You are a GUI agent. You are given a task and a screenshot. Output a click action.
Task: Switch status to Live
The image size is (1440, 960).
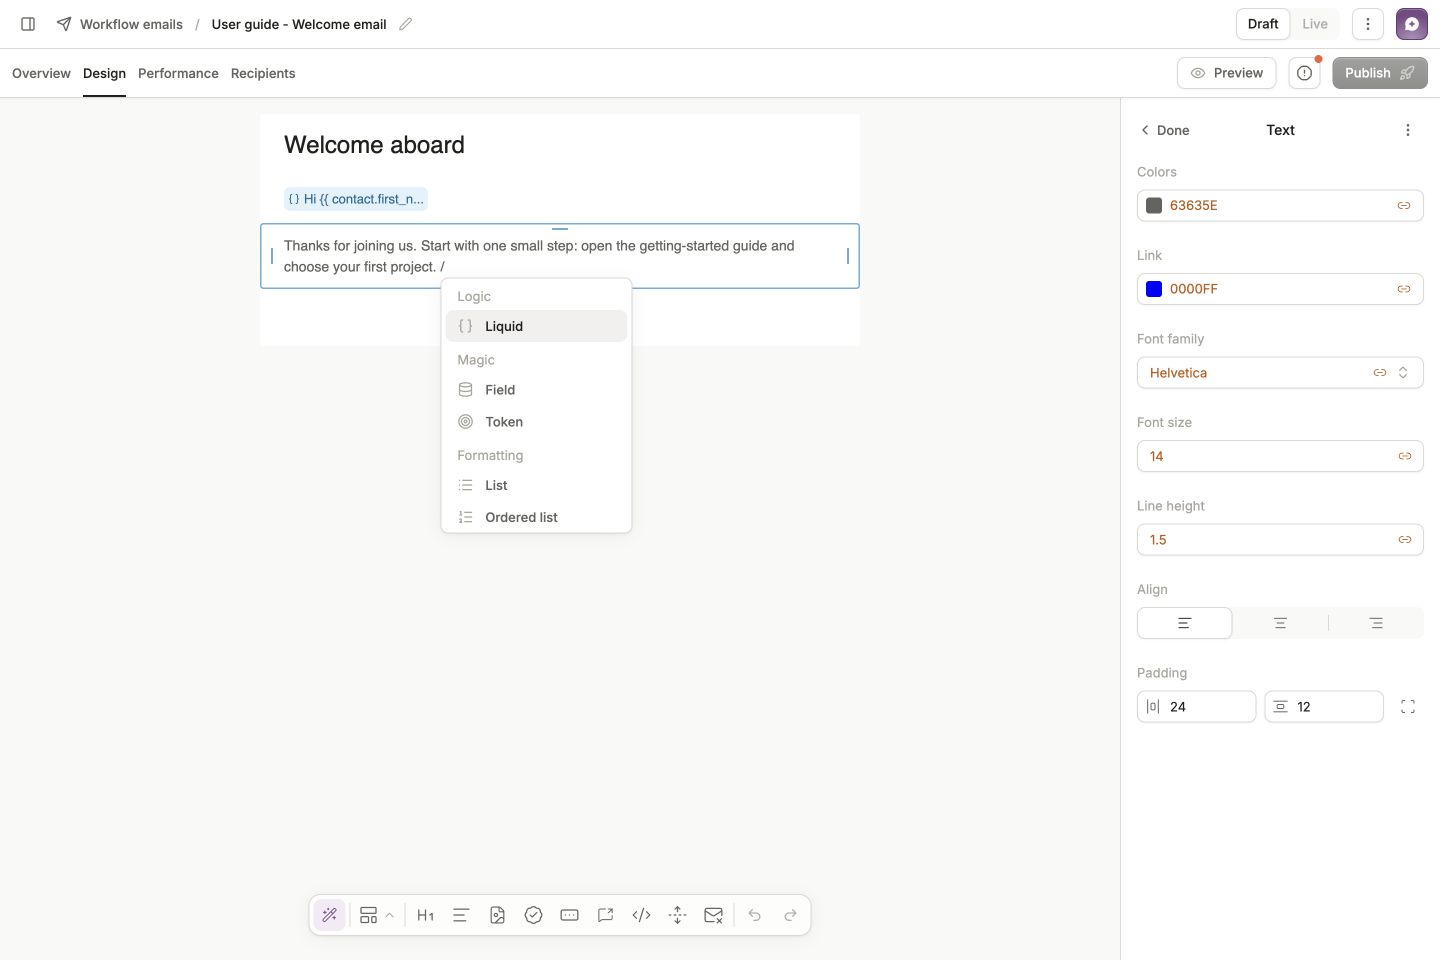click(x=1314, y=24)
